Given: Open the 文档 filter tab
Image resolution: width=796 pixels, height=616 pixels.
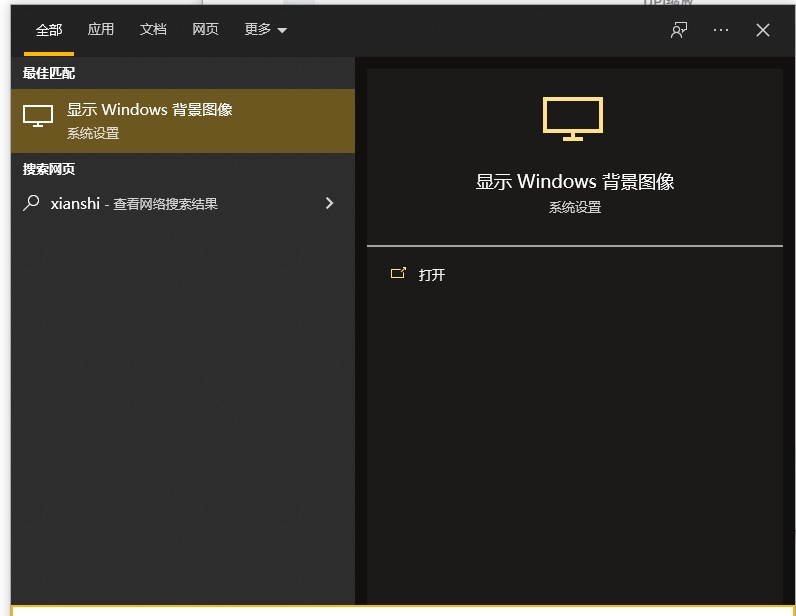Looking at the screenshot, I should tap(153, 29).
